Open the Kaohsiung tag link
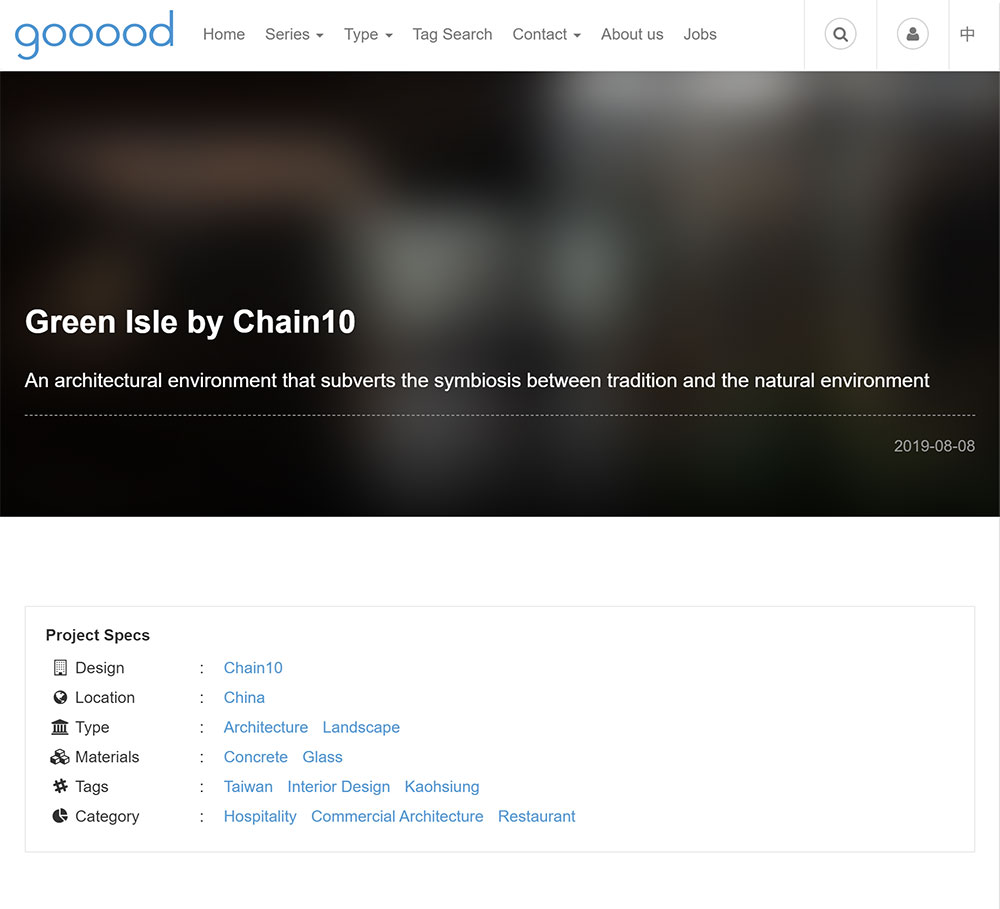This screenshot has height=909, width=1000. 442,787
